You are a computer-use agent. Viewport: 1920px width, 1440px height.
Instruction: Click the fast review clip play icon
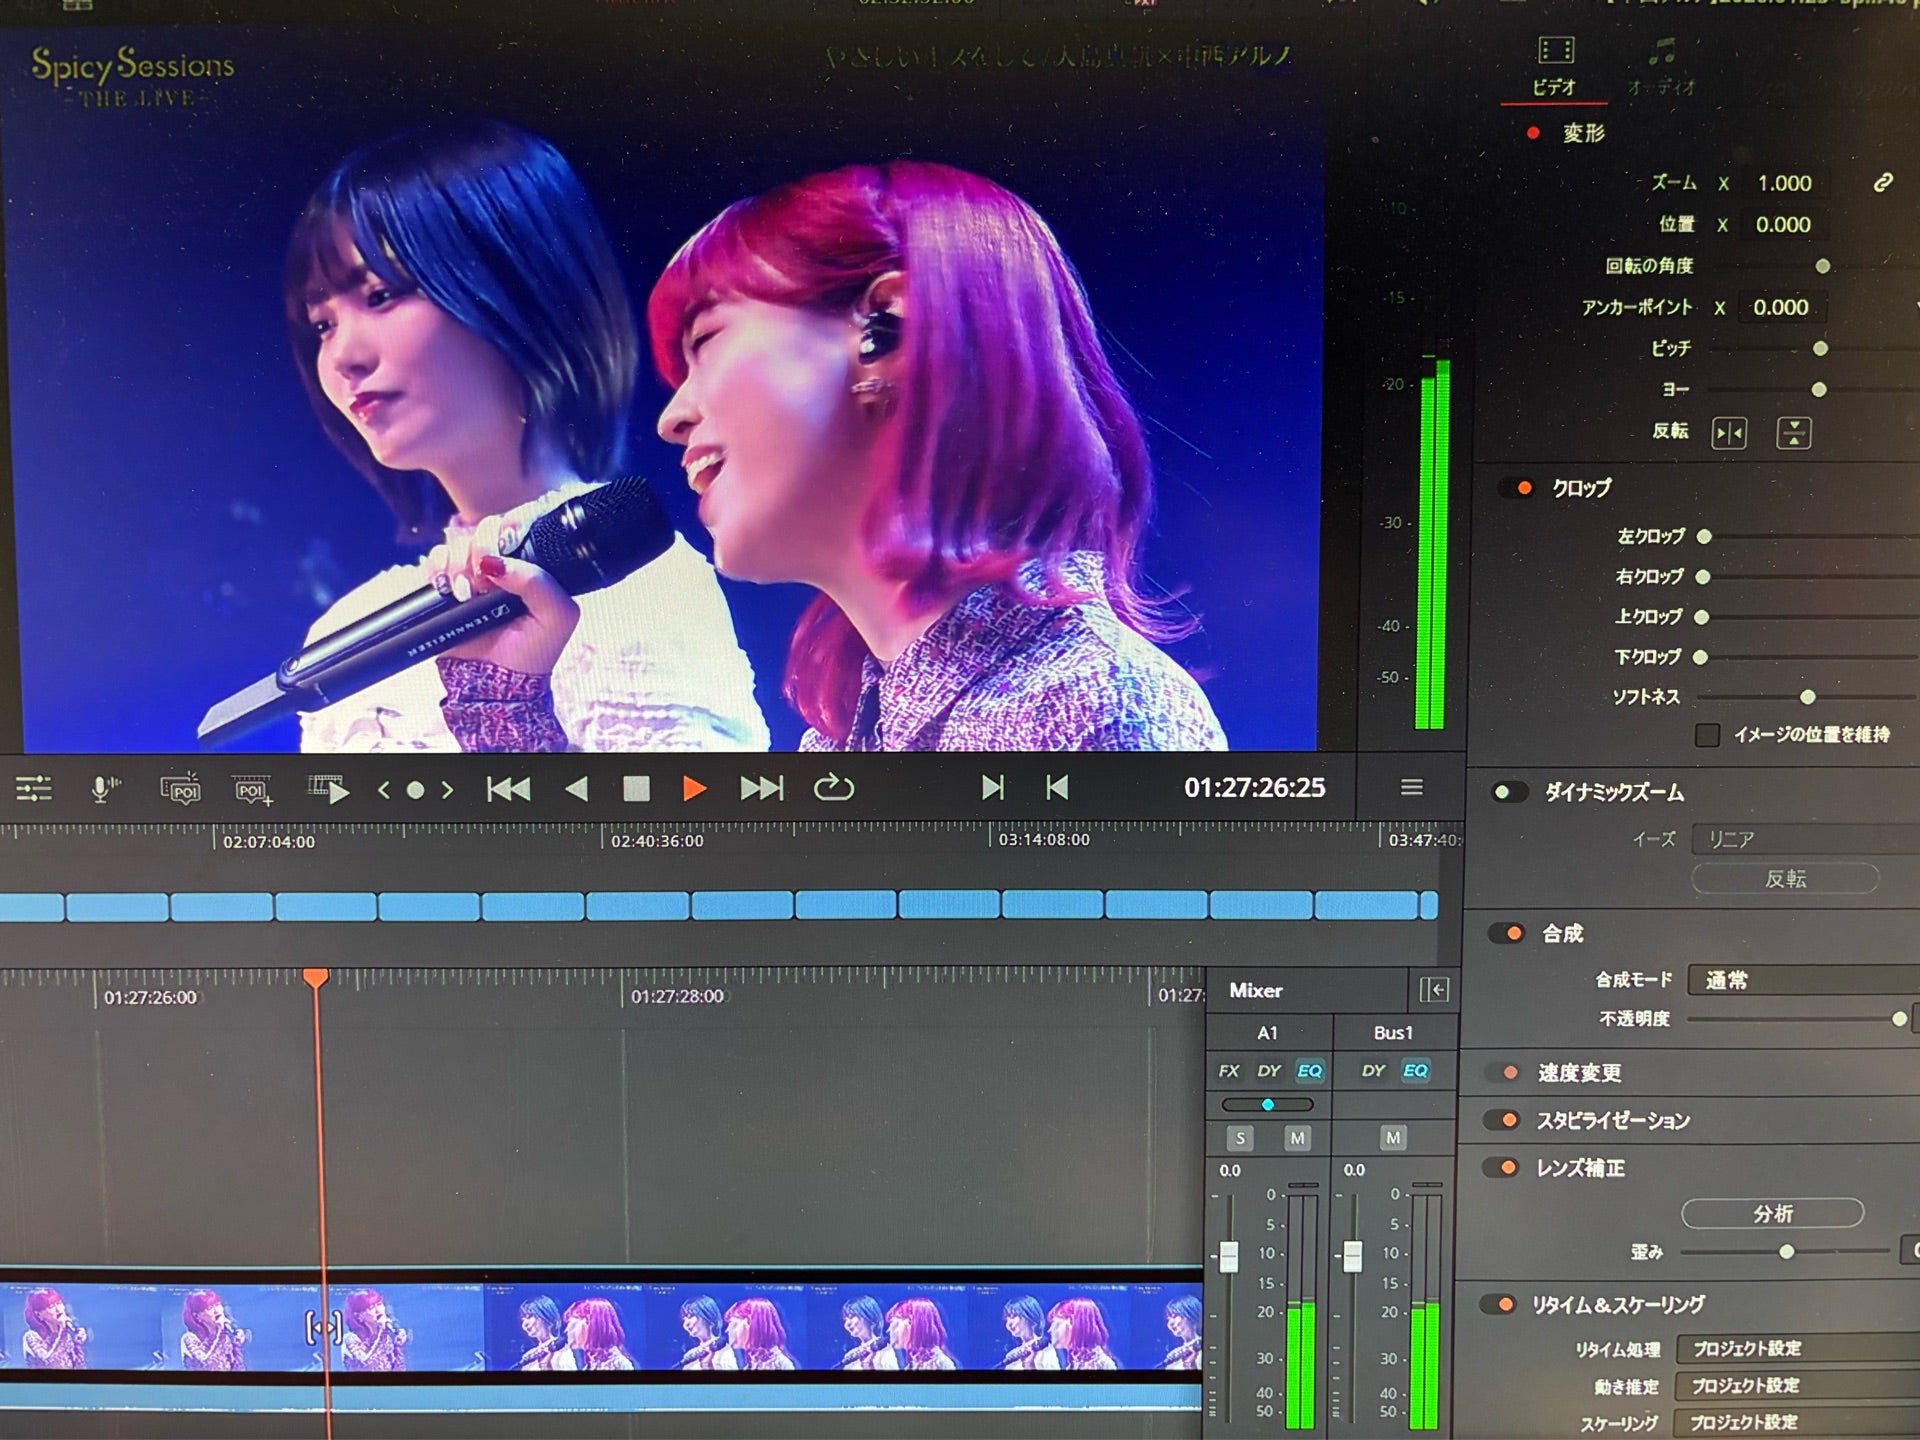click(329, 789)
